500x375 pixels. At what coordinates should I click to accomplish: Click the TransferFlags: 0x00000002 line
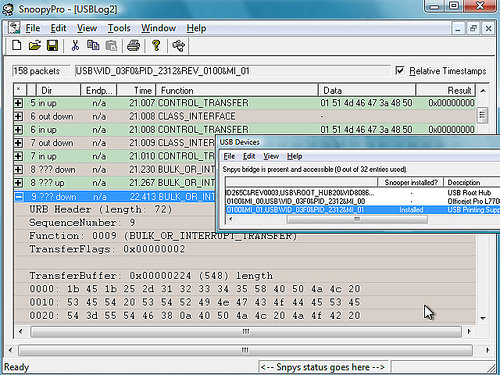coord(107,249)
